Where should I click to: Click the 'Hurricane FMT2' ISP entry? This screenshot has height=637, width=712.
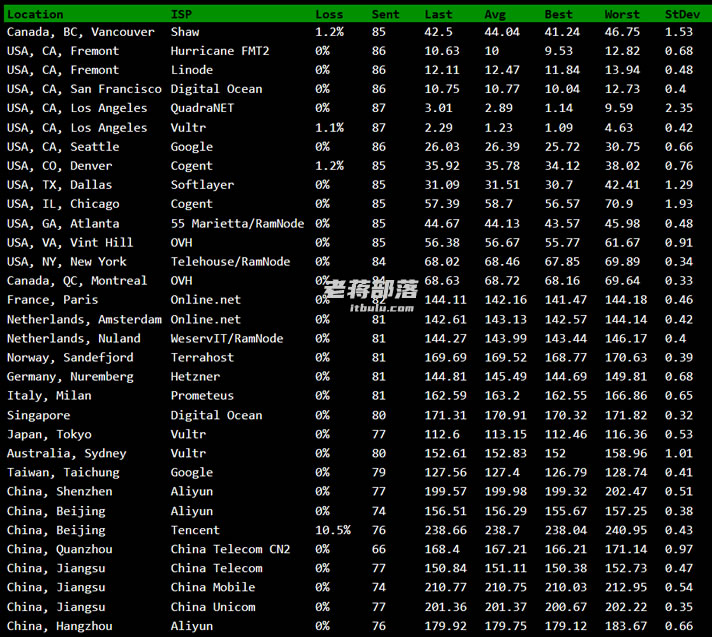tap(220, 51)
